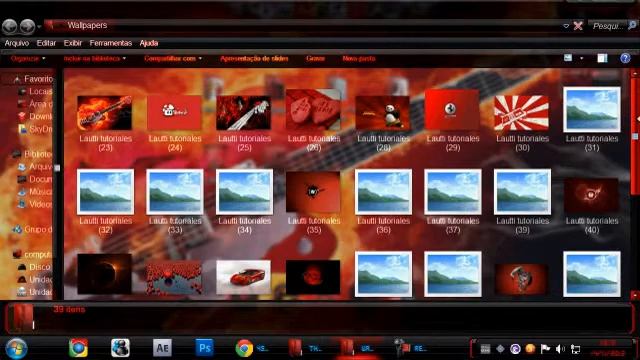Switch to running Chrome window in taskbar
The height and width of the screenshot is (360, 640).
click(252, 348)
